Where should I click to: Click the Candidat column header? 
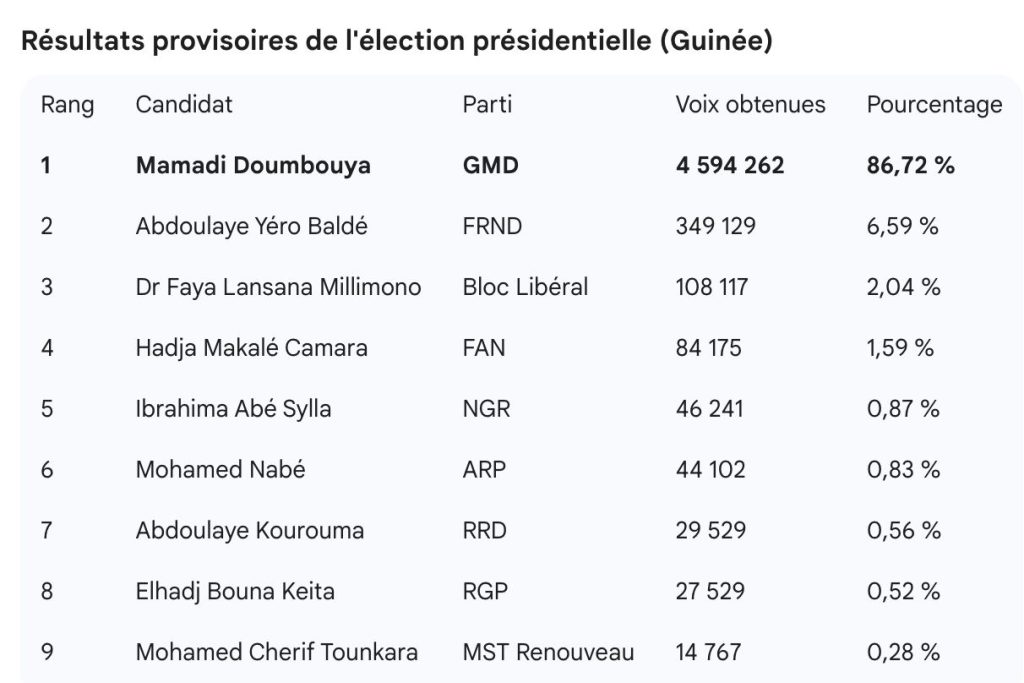coord(184,105)
